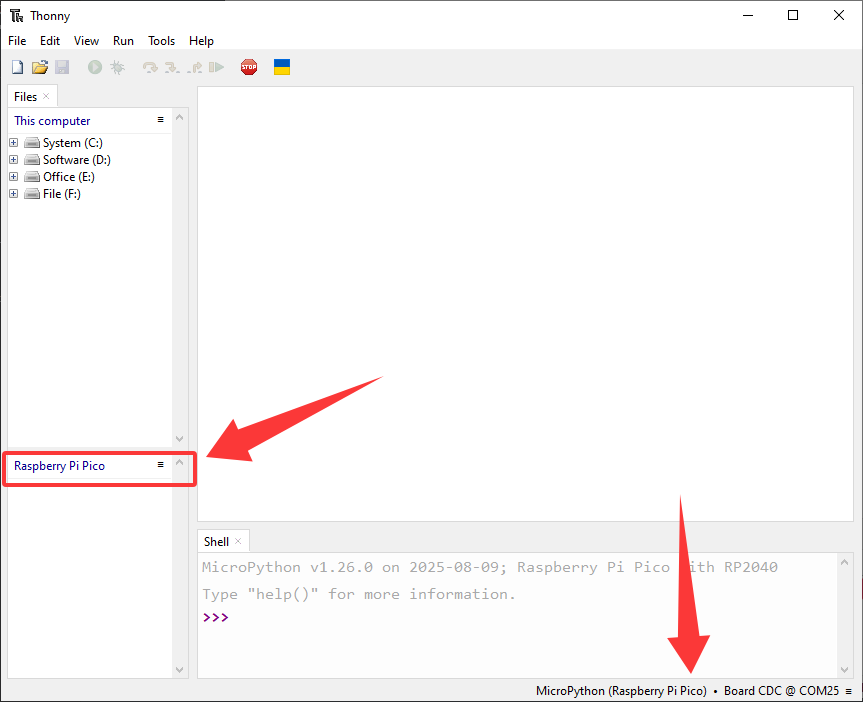Click the Resume debugging icon
Viewport: 863px width, 702px height.
click(216, 67)
